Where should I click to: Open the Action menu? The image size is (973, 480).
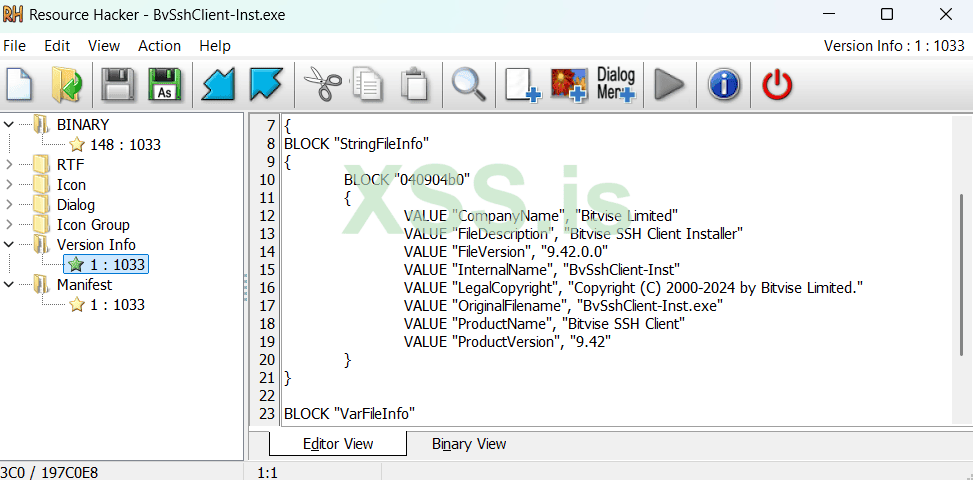[159, 46]
